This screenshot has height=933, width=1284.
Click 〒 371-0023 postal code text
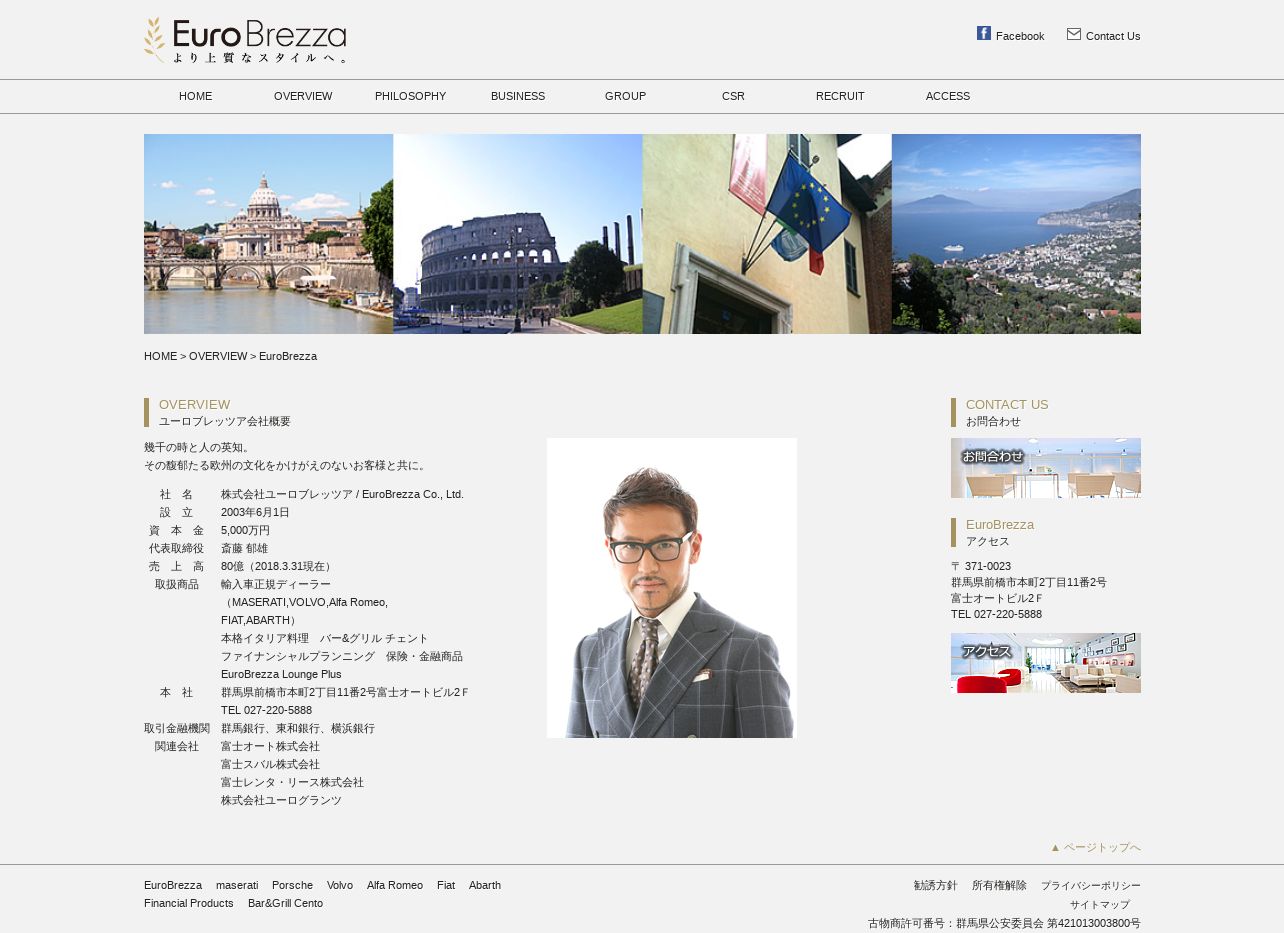pyautogui.click(x=981, y=566)
